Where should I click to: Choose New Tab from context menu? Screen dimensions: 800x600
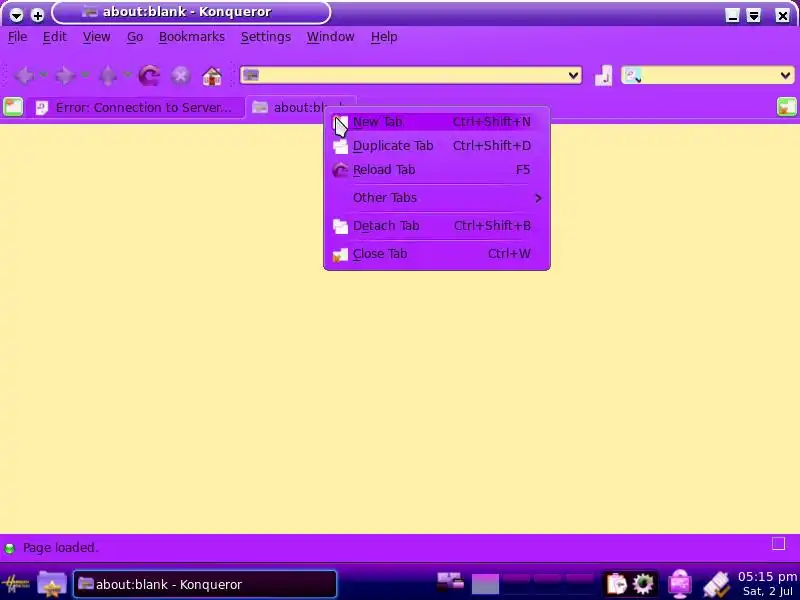[x=437, y=122]
